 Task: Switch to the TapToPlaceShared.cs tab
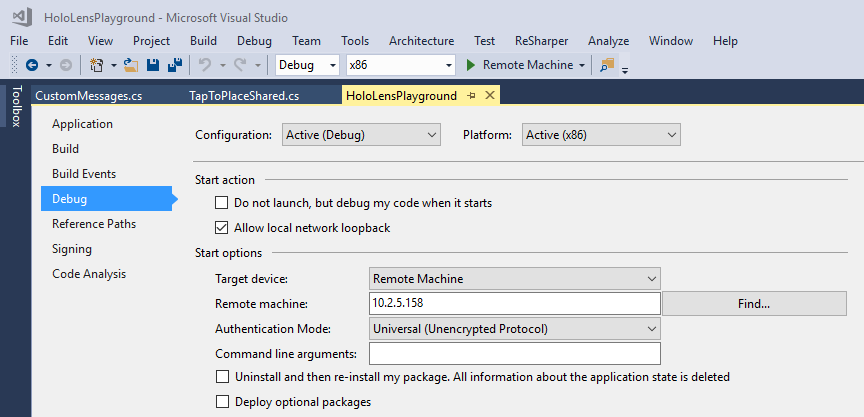(244, 96)
